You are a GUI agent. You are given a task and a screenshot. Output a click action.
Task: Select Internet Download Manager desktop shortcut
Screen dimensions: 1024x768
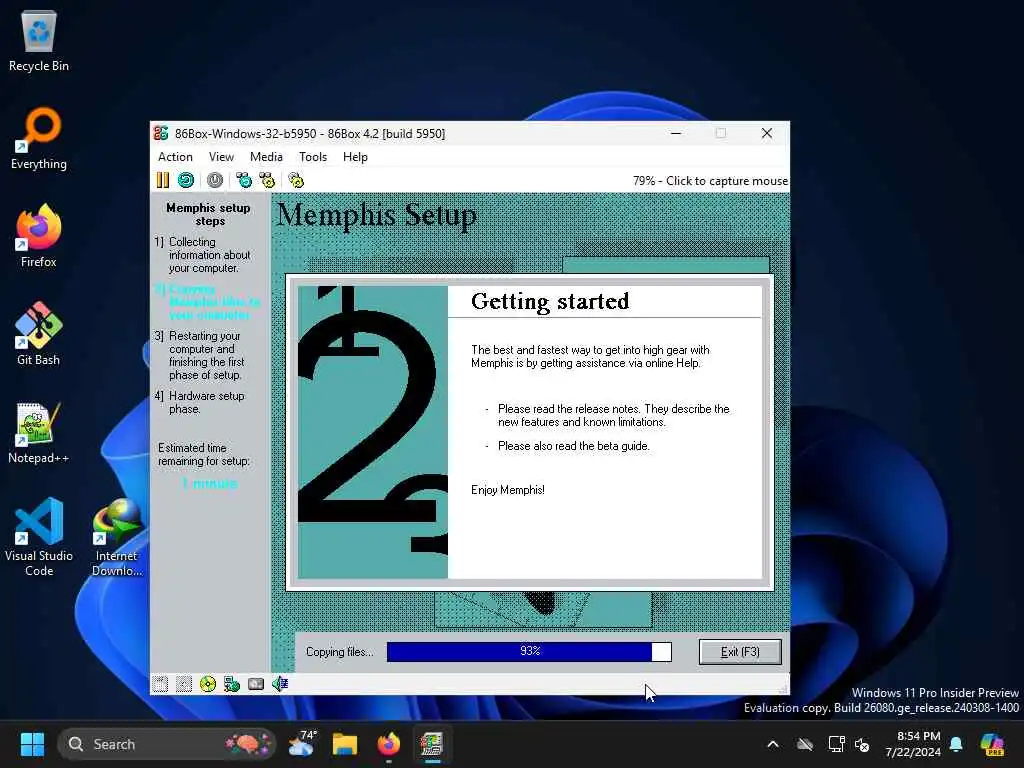pyautogui.click(x=117, y=537)
